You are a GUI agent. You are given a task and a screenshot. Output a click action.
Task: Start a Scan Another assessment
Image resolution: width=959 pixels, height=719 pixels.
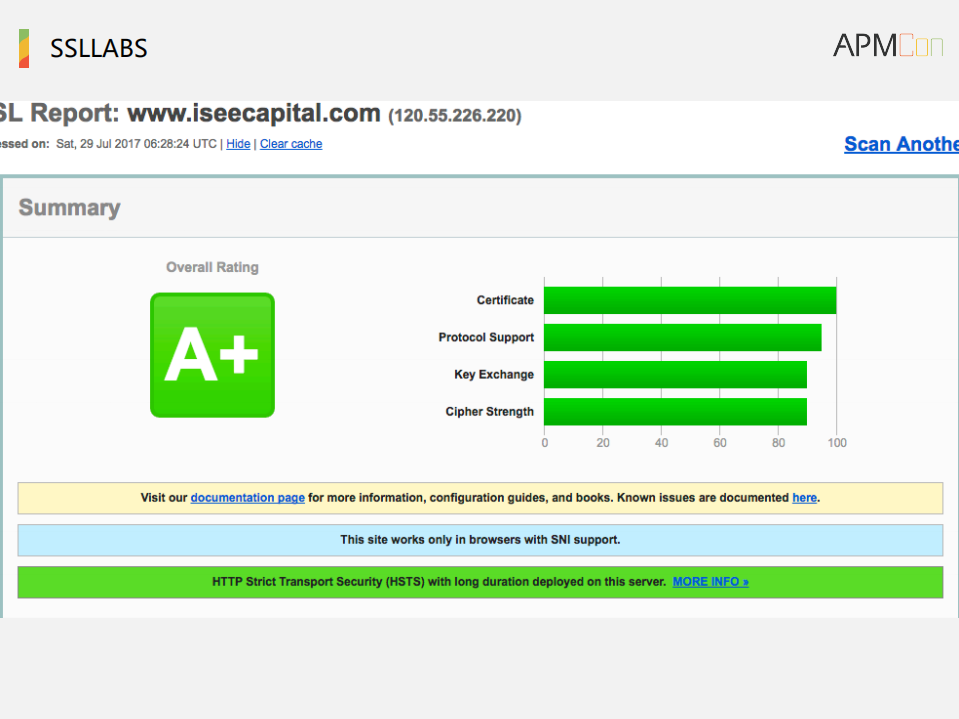tap(901, 143)
